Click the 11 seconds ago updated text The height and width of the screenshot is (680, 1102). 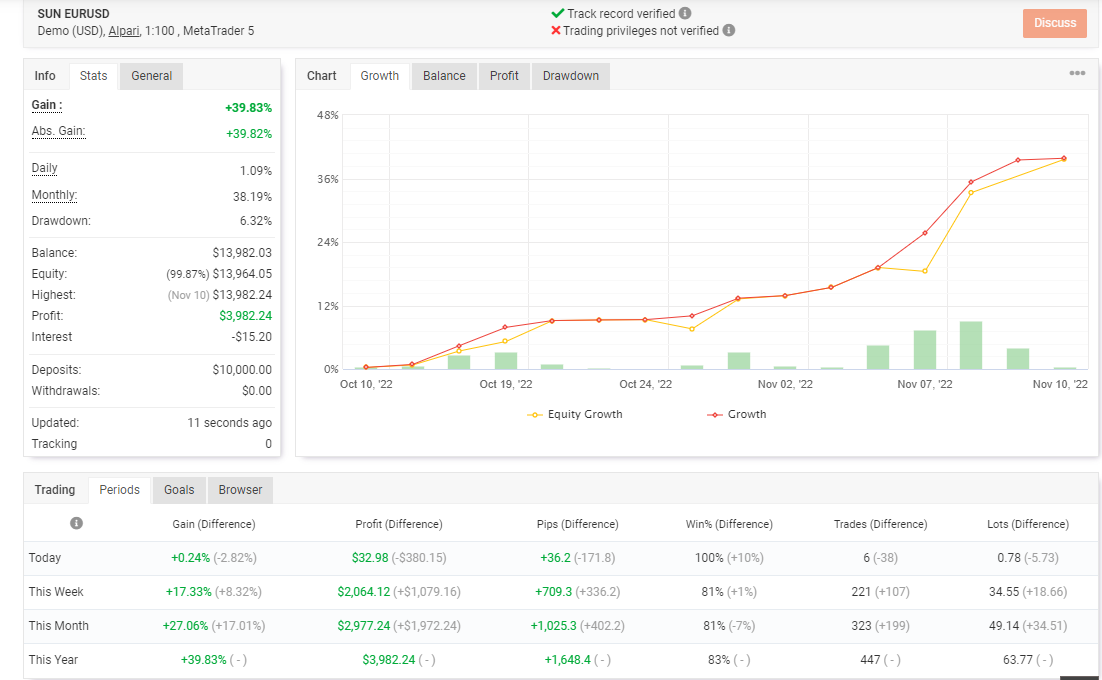[229, 423]
